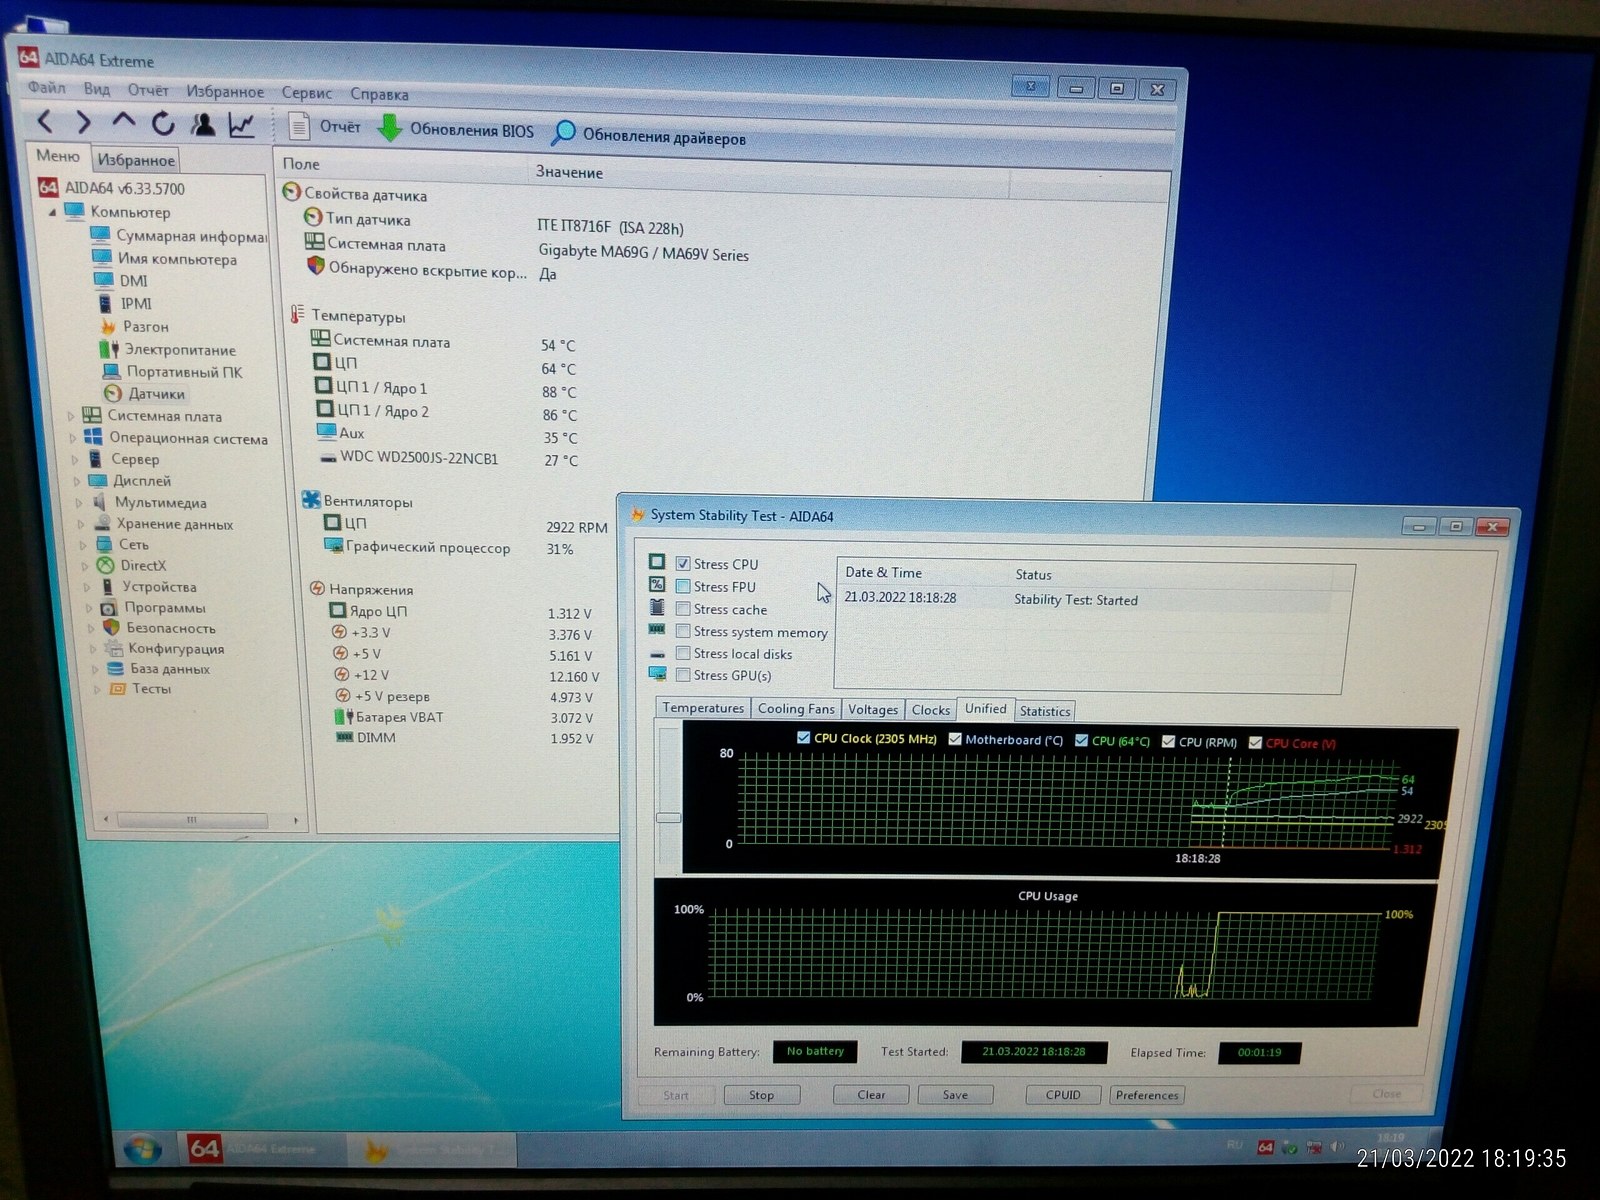Screen dimensions: 1600x1200
Task: Open the graph toolbar icon
Action: pyautogui.click(x=242, y=125)
